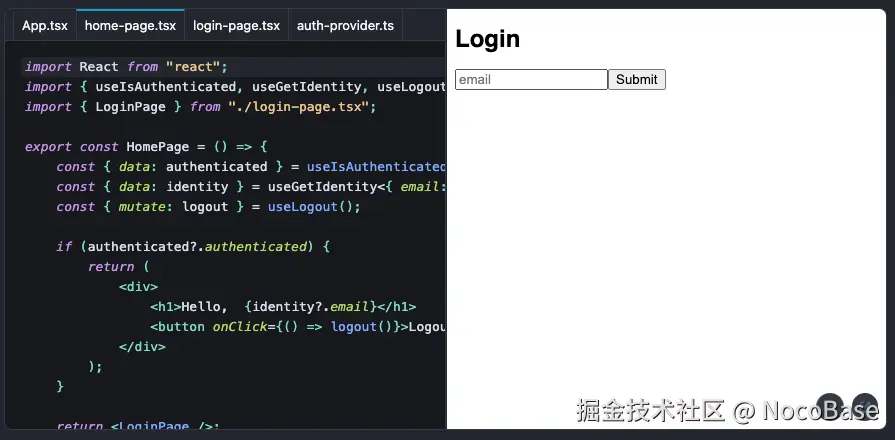895x440 pixels.
Task: Click the line importing useIsAuthenticated hooks
Action: point(235,87)
